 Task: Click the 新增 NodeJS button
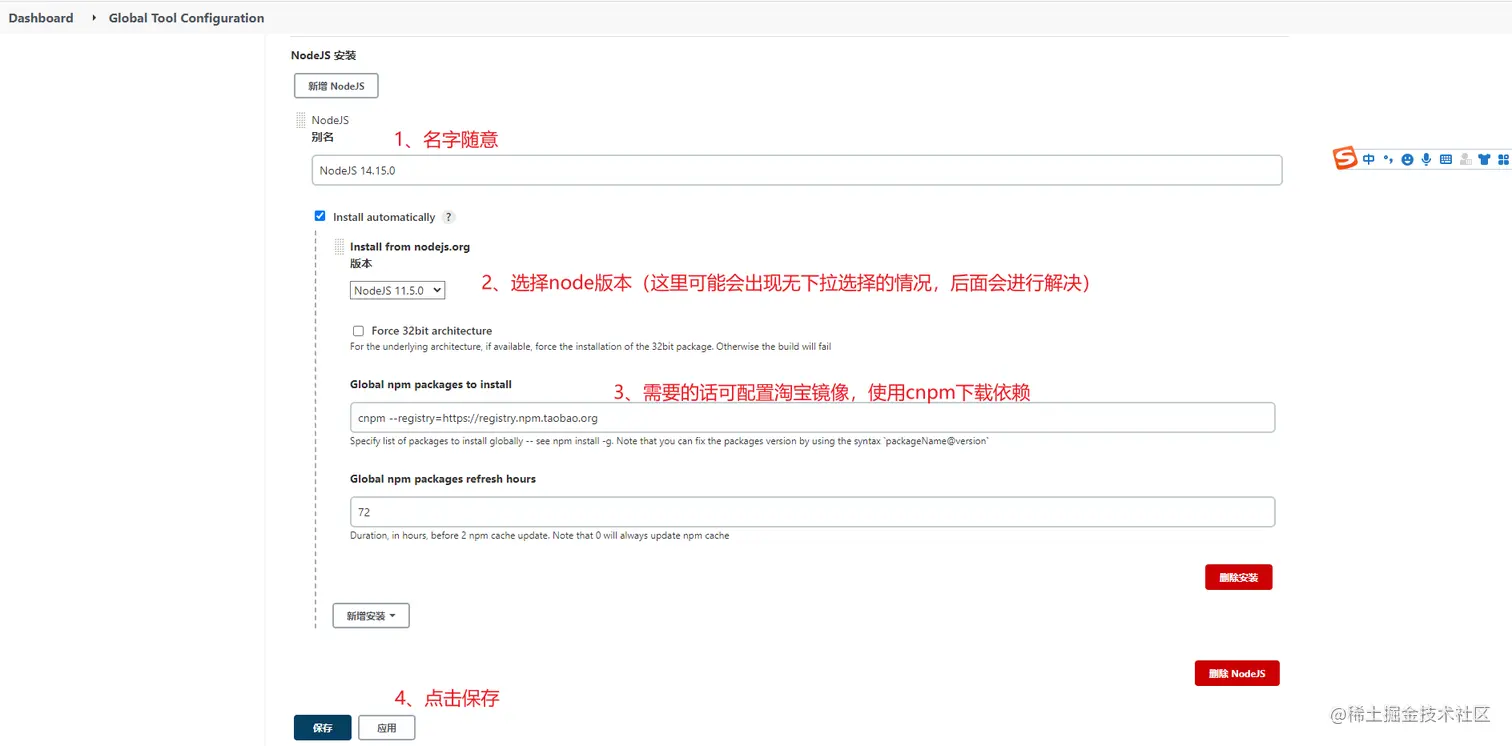click(x=336, y=86)
